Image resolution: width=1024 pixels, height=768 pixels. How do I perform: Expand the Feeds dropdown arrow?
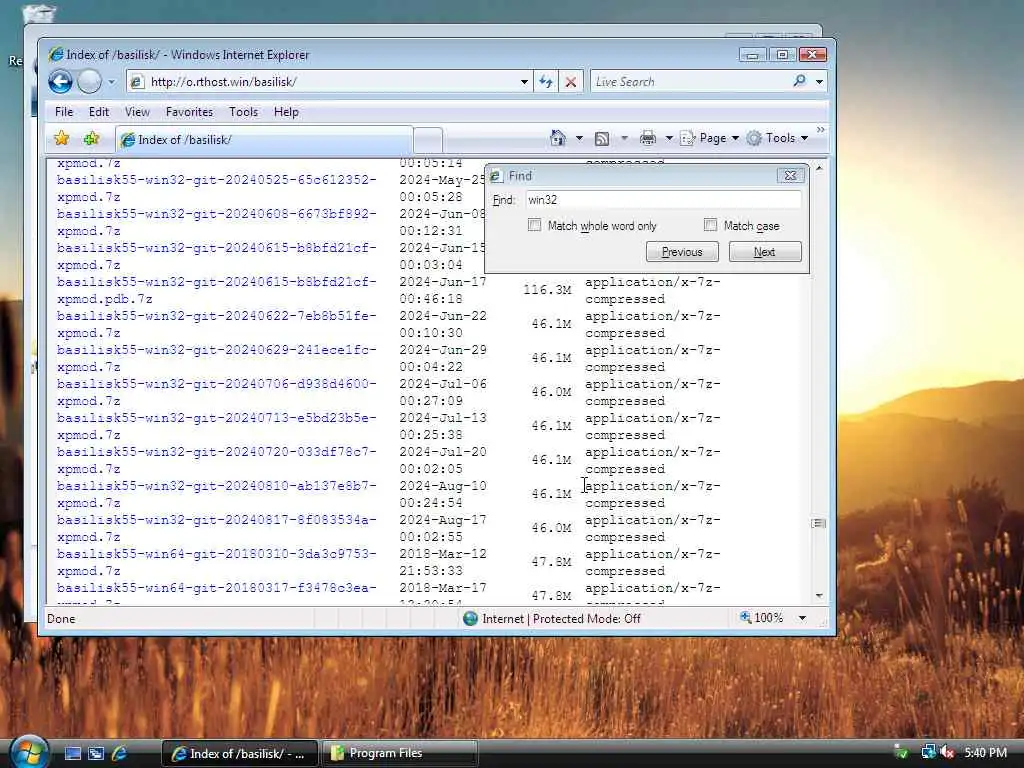624,138
